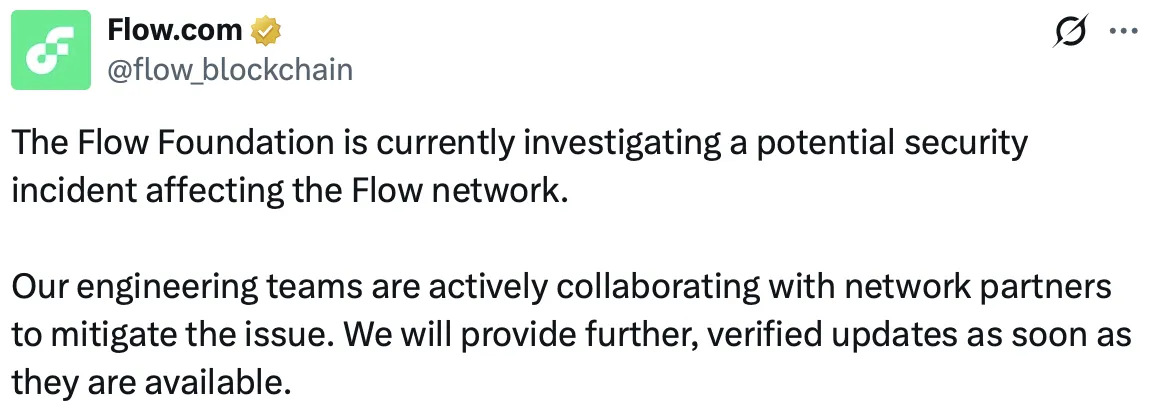Viewport: 1166px width, 402px height.
Task: Open the three-dot more options menu
Action: 1125,32
